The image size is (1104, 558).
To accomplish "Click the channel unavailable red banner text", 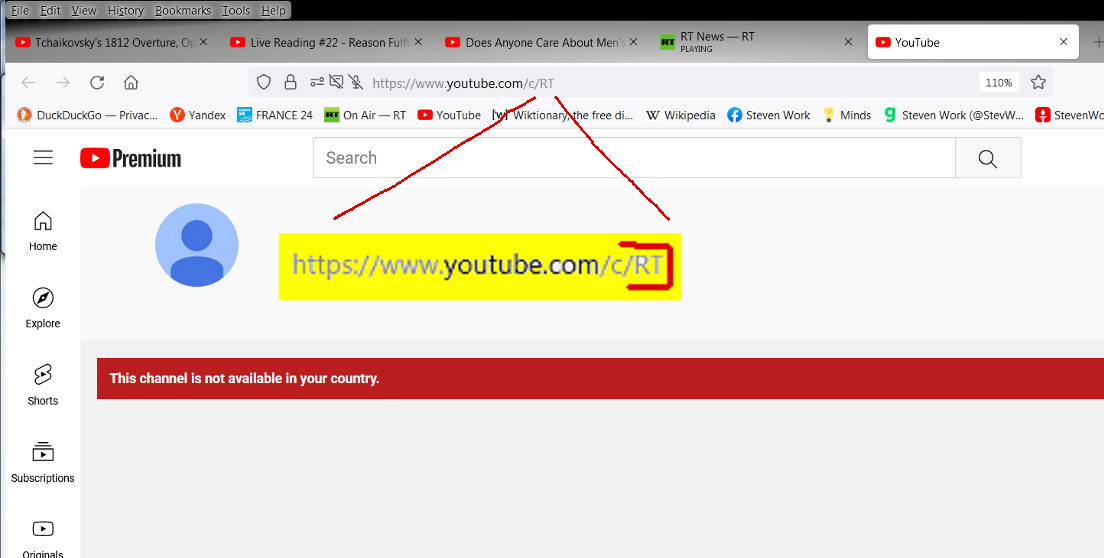I will tap(244, 379).
